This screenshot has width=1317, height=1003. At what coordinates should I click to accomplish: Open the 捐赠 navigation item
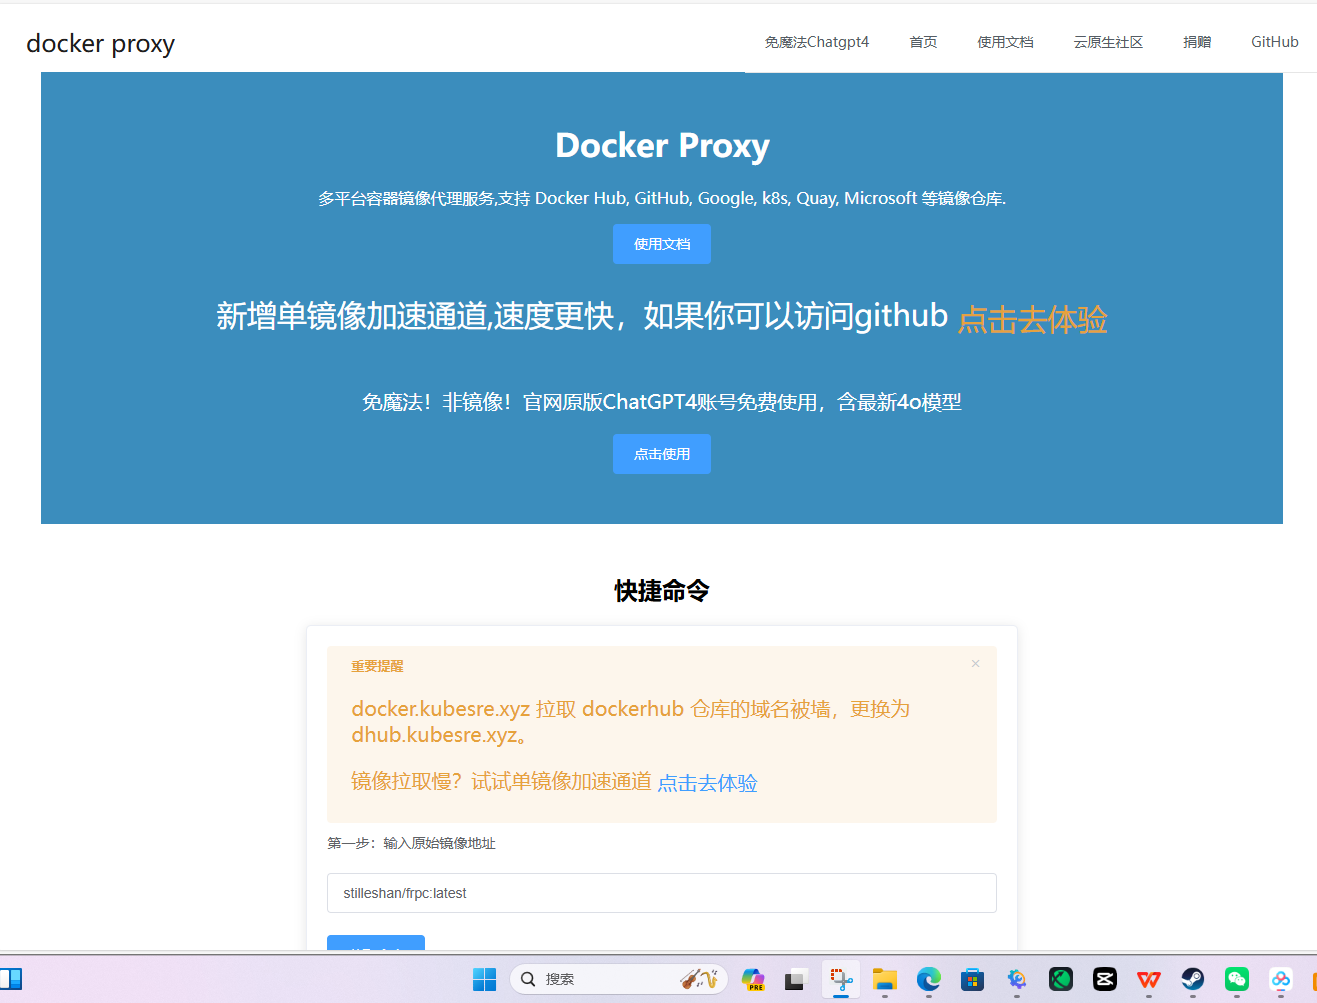(x=1197, y=42)
